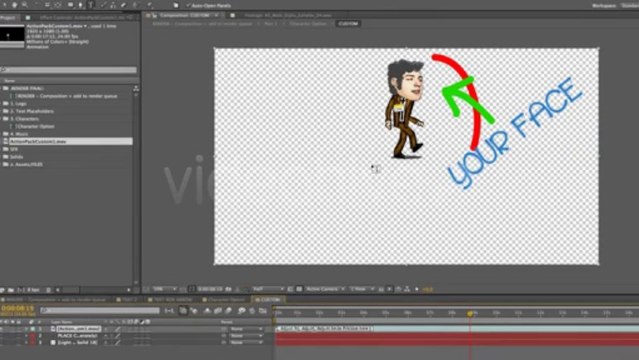Screen dimensions: 639x360
Task: Click the viewer current time display
Action: point(210,289)
